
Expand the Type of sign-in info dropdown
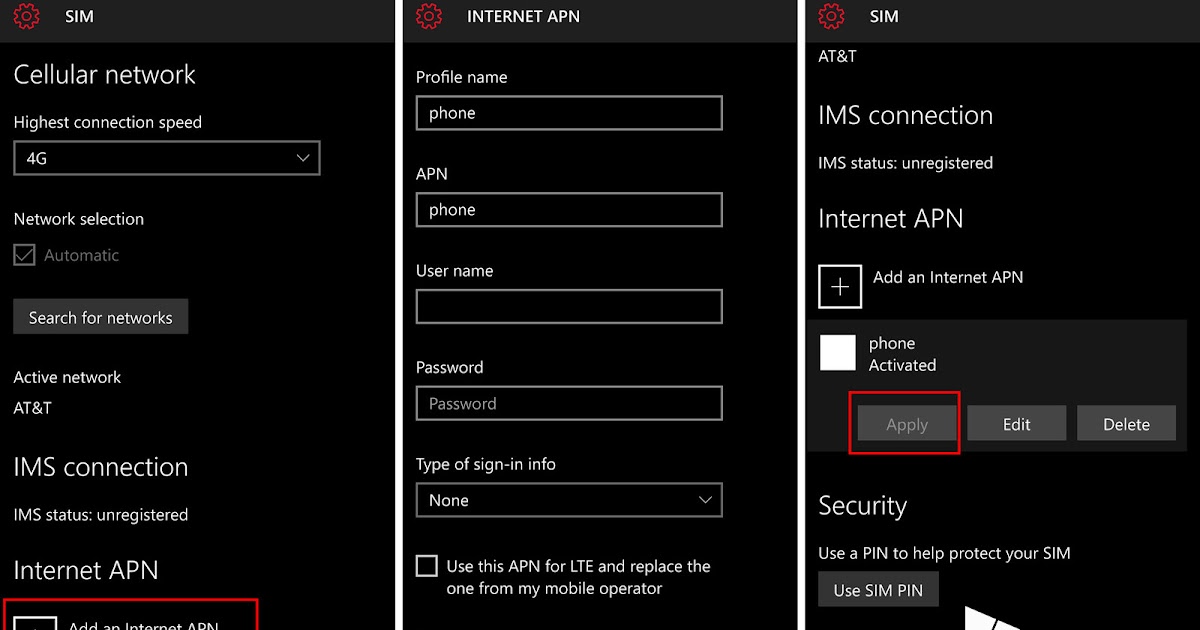point(569,500)
